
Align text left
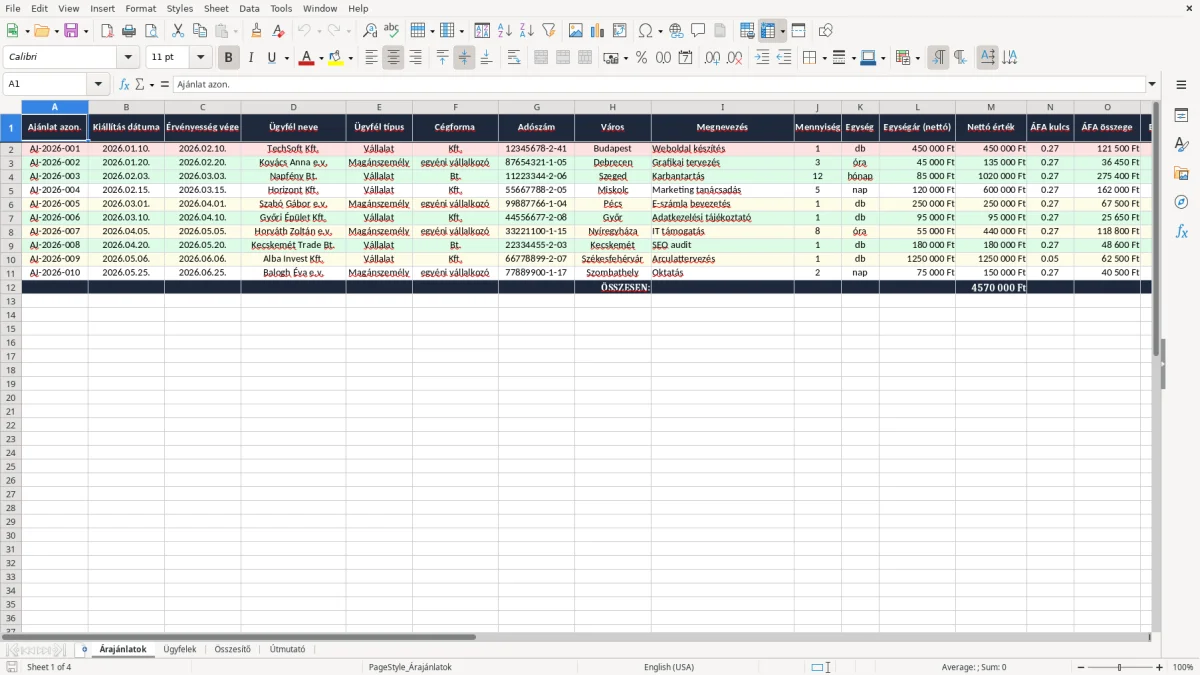371,58
